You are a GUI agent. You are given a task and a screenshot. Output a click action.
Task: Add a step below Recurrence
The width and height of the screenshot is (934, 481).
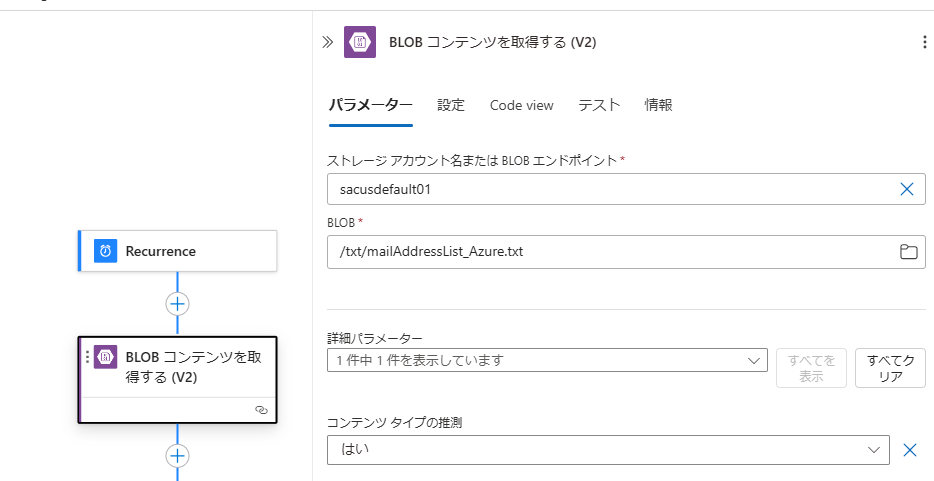point(178,304)
